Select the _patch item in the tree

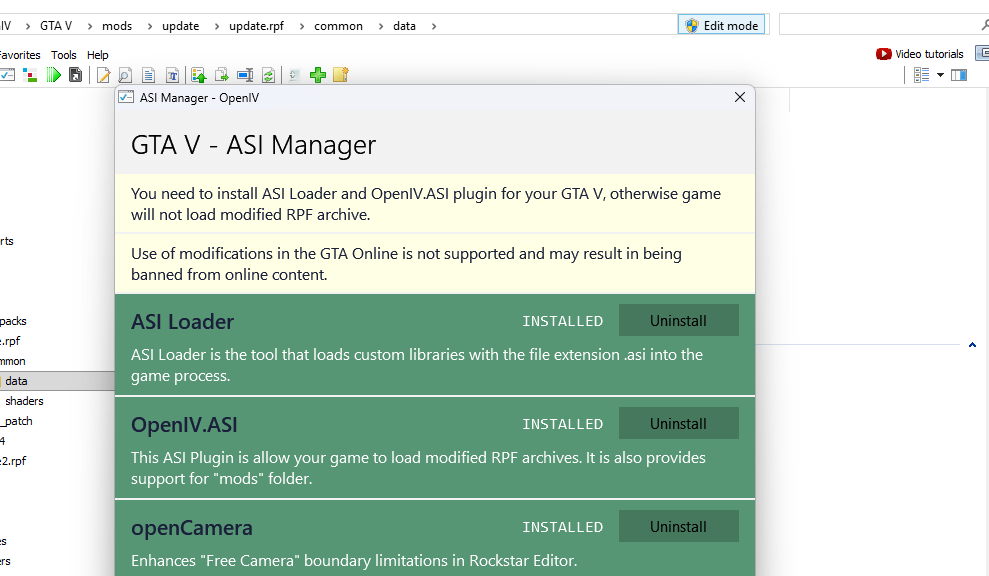pyautogui.click(x=16, y=421)
